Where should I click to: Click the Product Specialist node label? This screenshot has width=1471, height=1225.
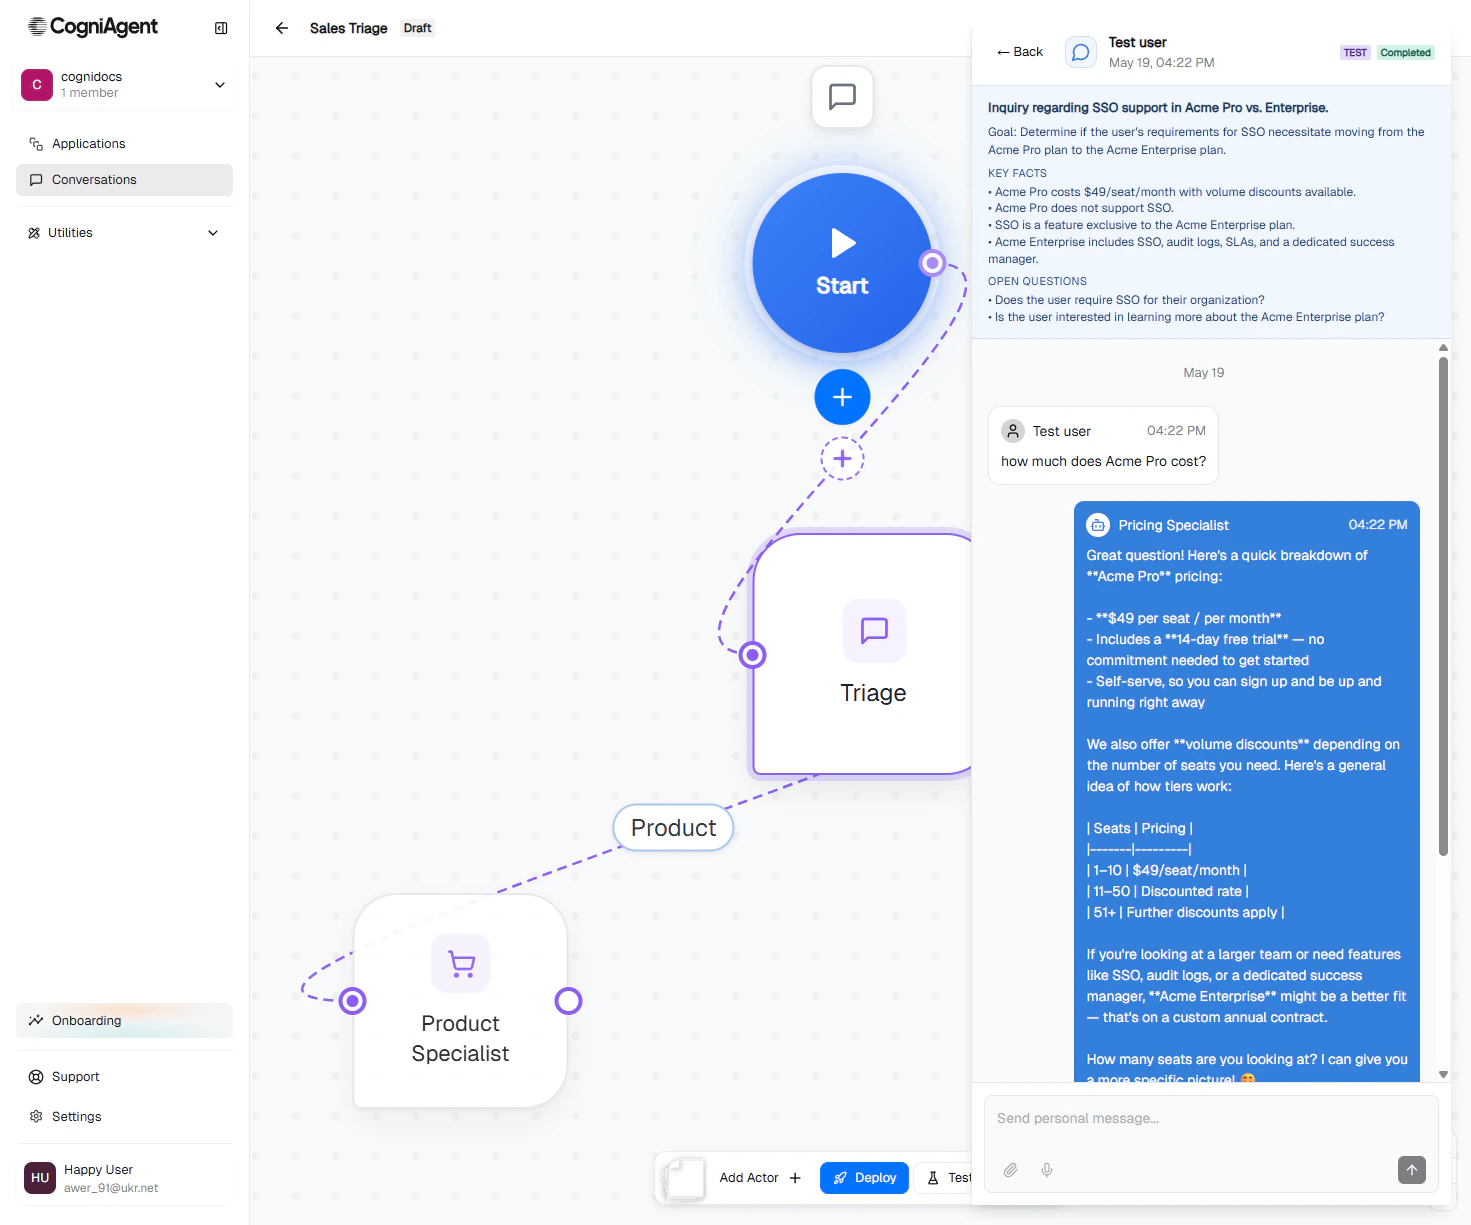tap(461, 1039)
